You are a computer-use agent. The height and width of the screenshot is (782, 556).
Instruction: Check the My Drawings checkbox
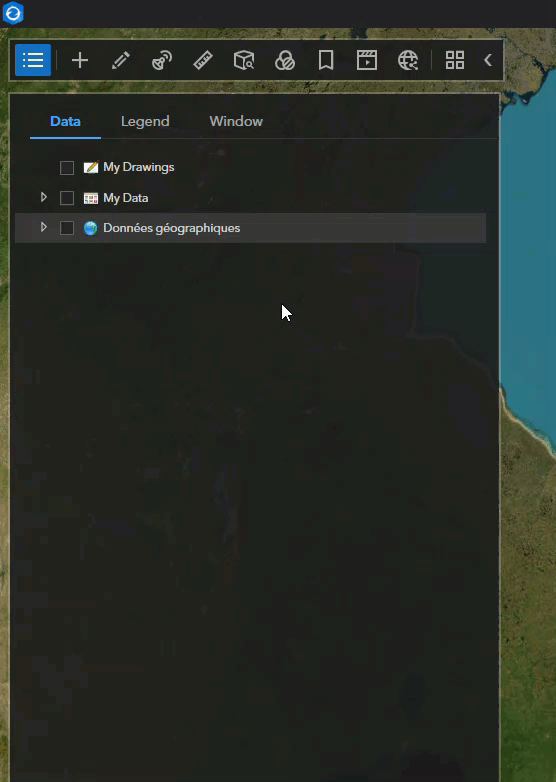coord(67,168)
